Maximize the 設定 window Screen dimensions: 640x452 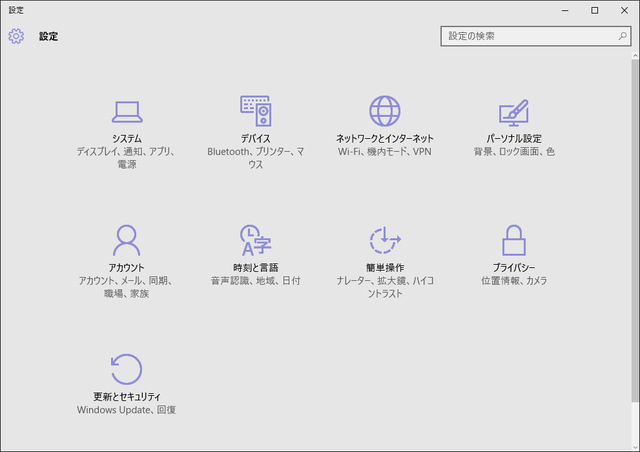click(595, 10)
